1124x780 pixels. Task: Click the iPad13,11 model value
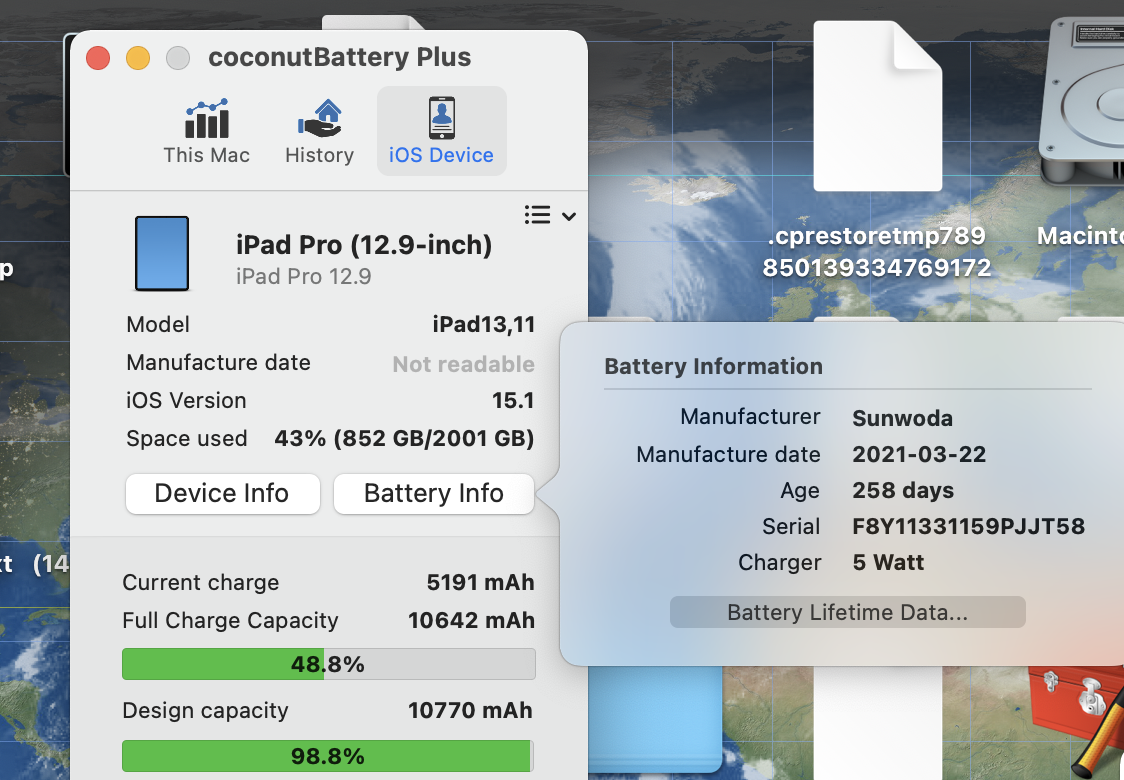click(x=484, y=325)
